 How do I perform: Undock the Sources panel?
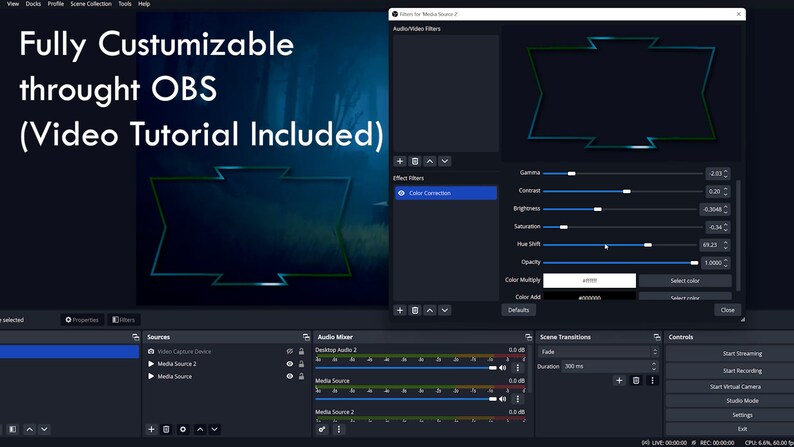306,337
